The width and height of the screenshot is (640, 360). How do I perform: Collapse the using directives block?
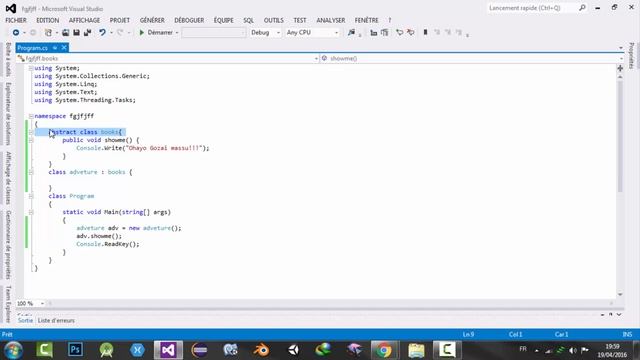(x=31, y=68)
